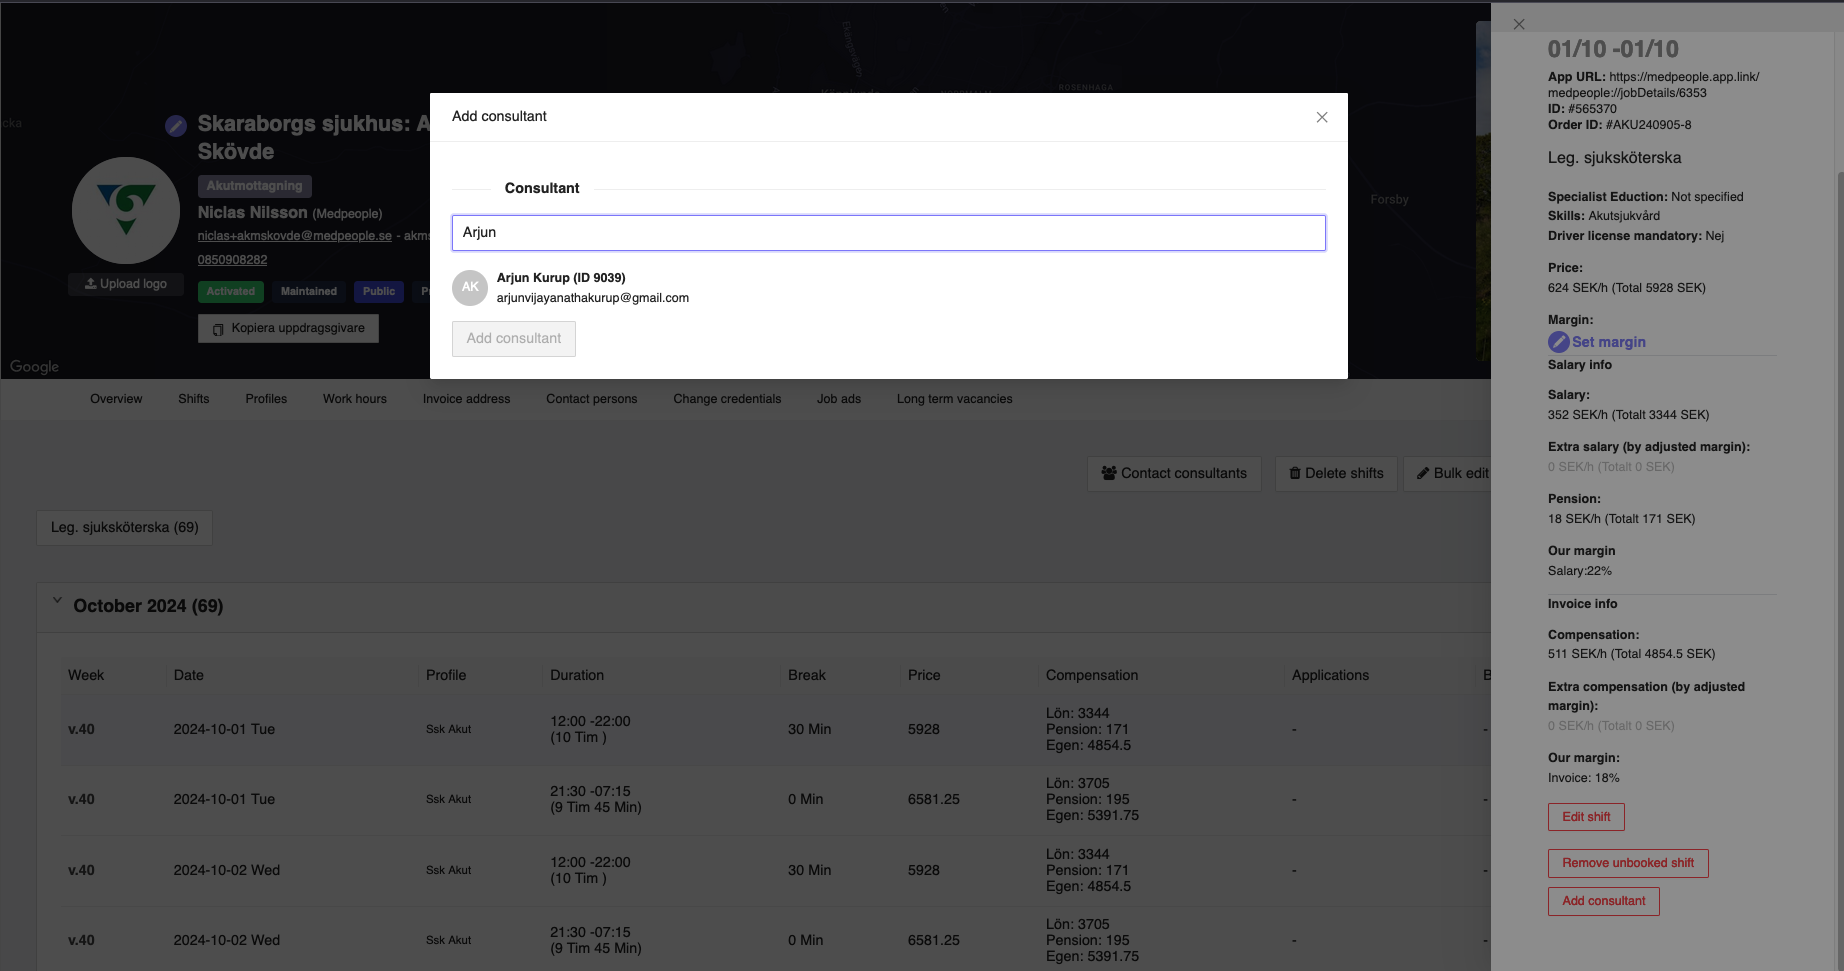Click the Consultant search input field
This screenshot has height=971, width=1844.
coord(888,233)
